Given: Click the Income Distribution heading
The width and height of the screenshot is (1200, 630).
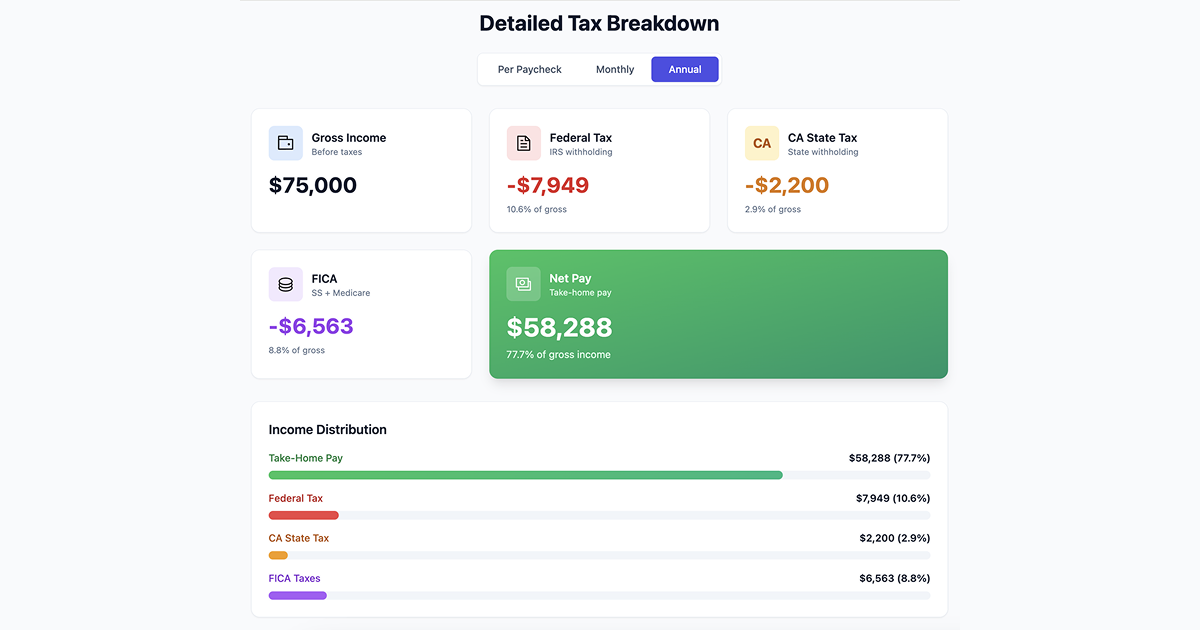Looking at the screenshot, I should [x=327, y=429].
